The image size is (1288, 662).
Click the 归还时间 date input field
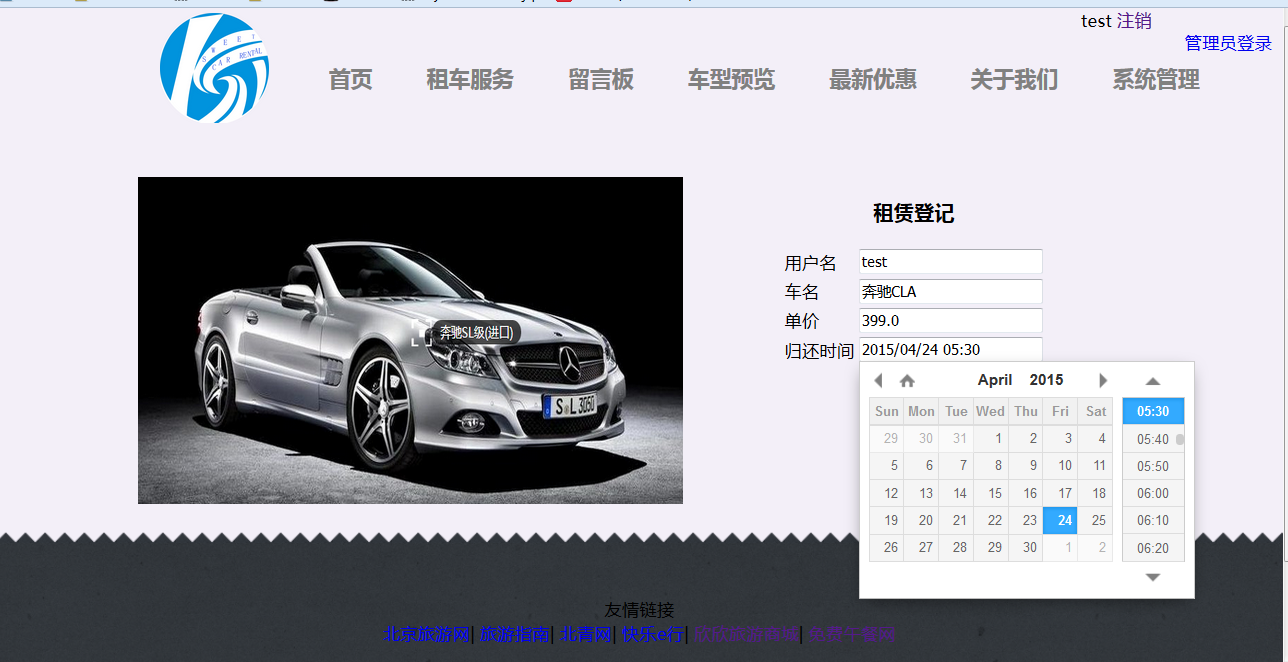pos(951,350)
